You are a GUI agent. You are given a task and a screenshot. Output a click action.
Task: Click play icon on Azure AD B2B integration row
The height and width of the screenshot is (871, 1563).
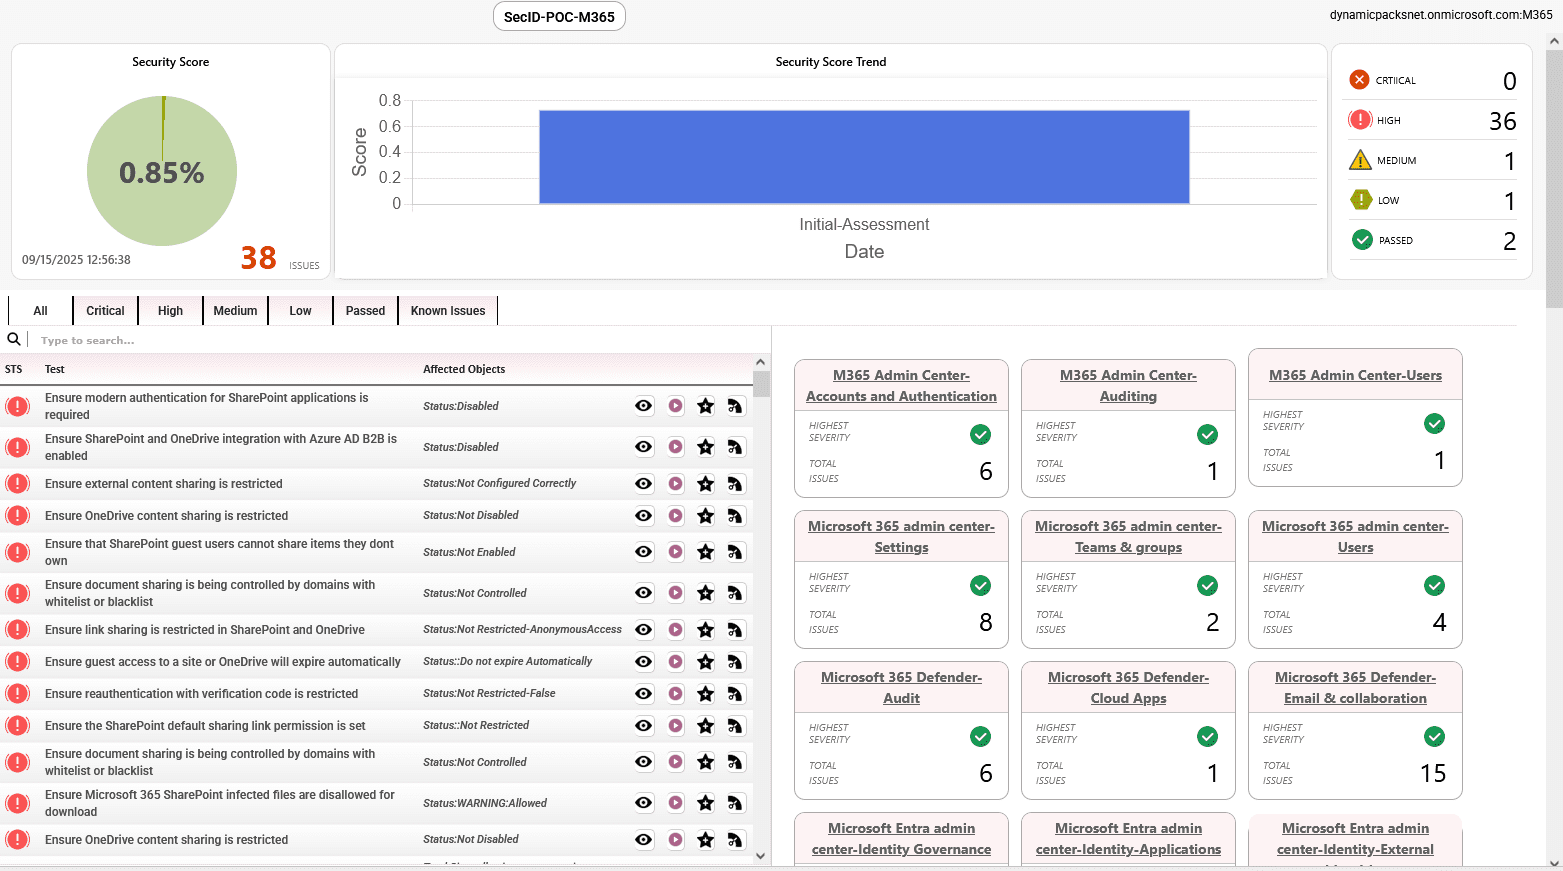click(676, 447)
